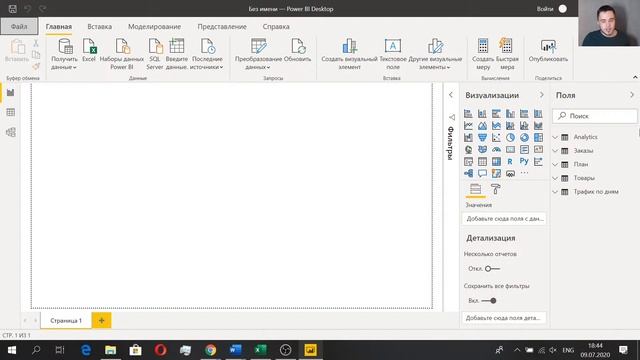Select the ribbon chart visual

coord(538,126)
